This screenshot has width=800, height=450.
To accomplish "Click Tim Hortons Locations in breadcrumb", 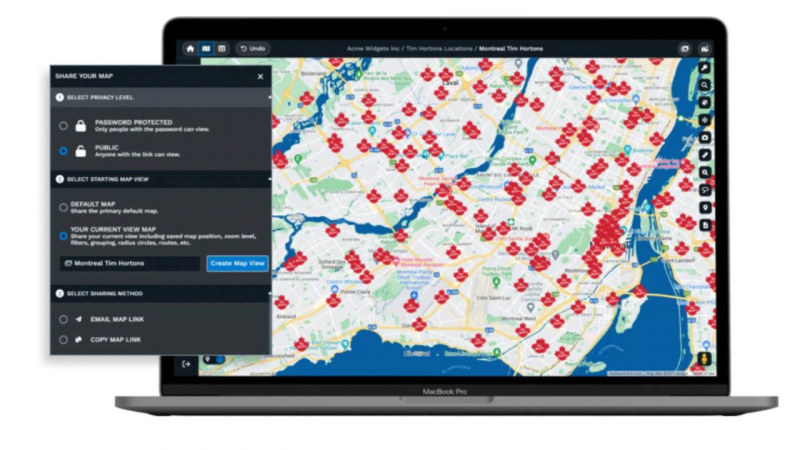I will point(439,48).
